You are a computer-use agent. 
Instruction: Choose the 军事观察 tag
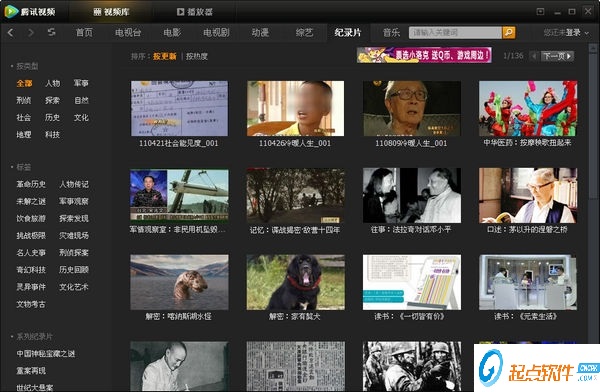tap(74, 201)
